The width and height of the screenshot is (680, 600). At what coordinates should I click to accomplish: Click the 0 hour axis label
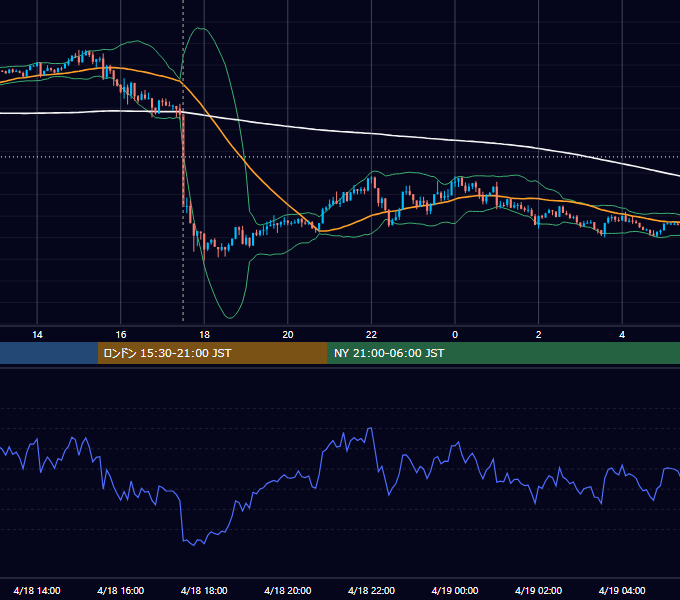455,335
